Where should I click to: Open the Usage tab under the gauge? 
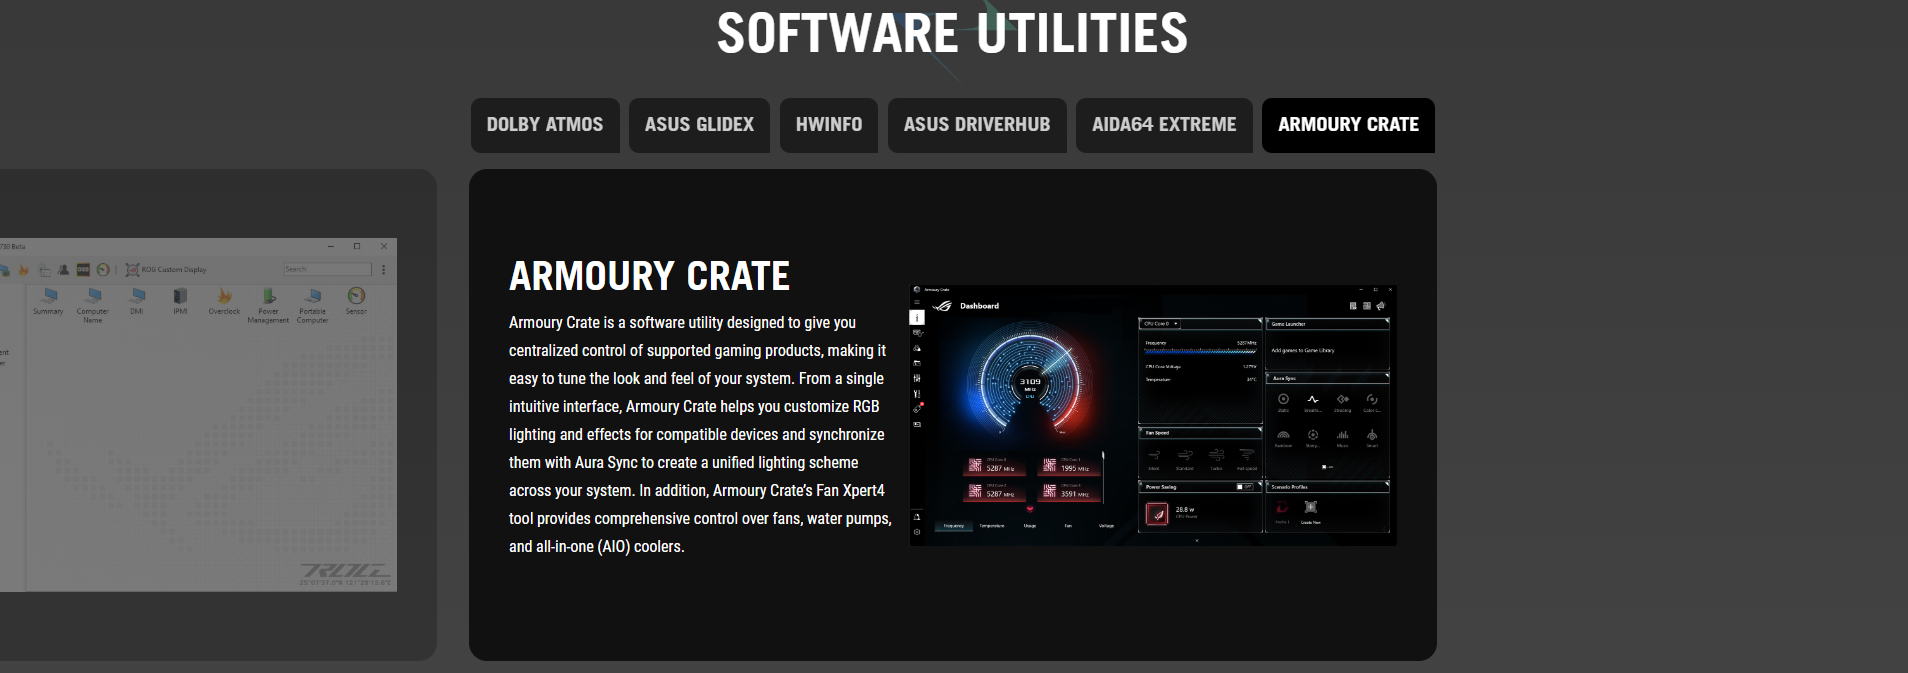tap(1030, 526)
